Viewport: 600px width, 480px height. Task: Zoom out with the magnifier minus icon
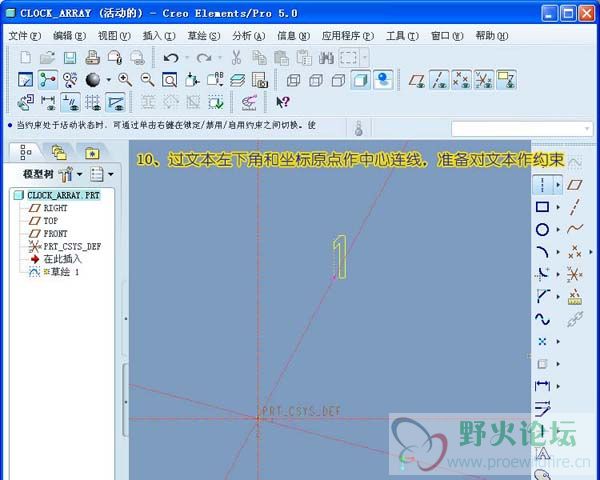(x=147, y=80)
